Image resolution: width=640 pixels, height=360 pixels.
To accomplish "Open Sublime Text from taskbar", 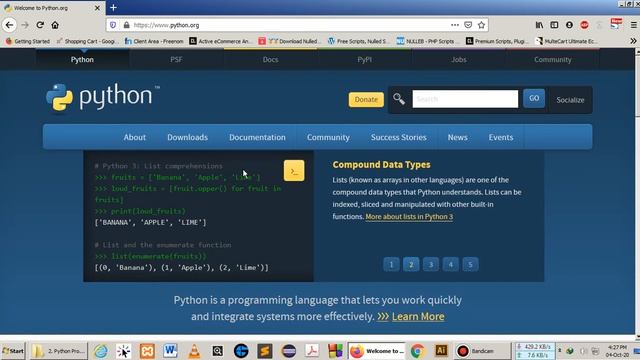I will click(x=264, y=351).
